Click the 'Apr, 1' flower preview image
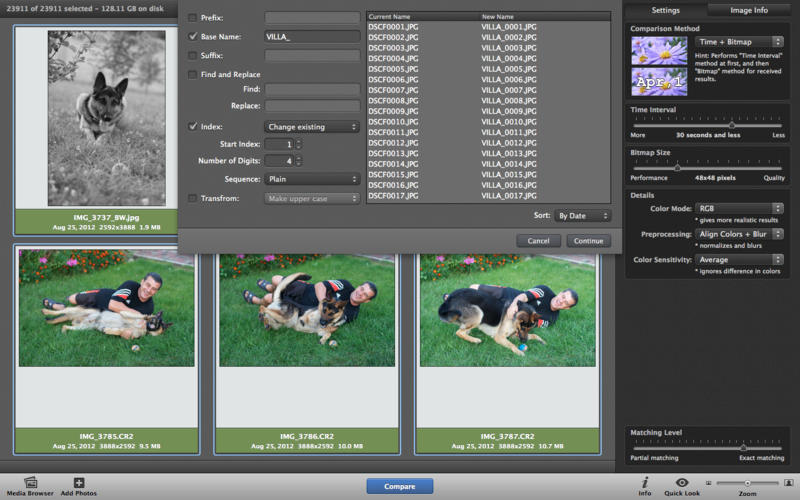Viewport: 800px width, 500px height. [x=659, y=82]
